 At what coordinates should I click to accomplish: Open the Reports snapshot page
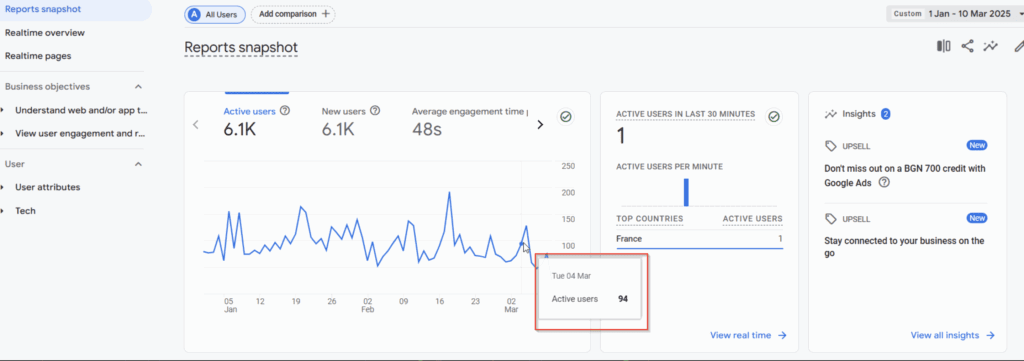44,9
